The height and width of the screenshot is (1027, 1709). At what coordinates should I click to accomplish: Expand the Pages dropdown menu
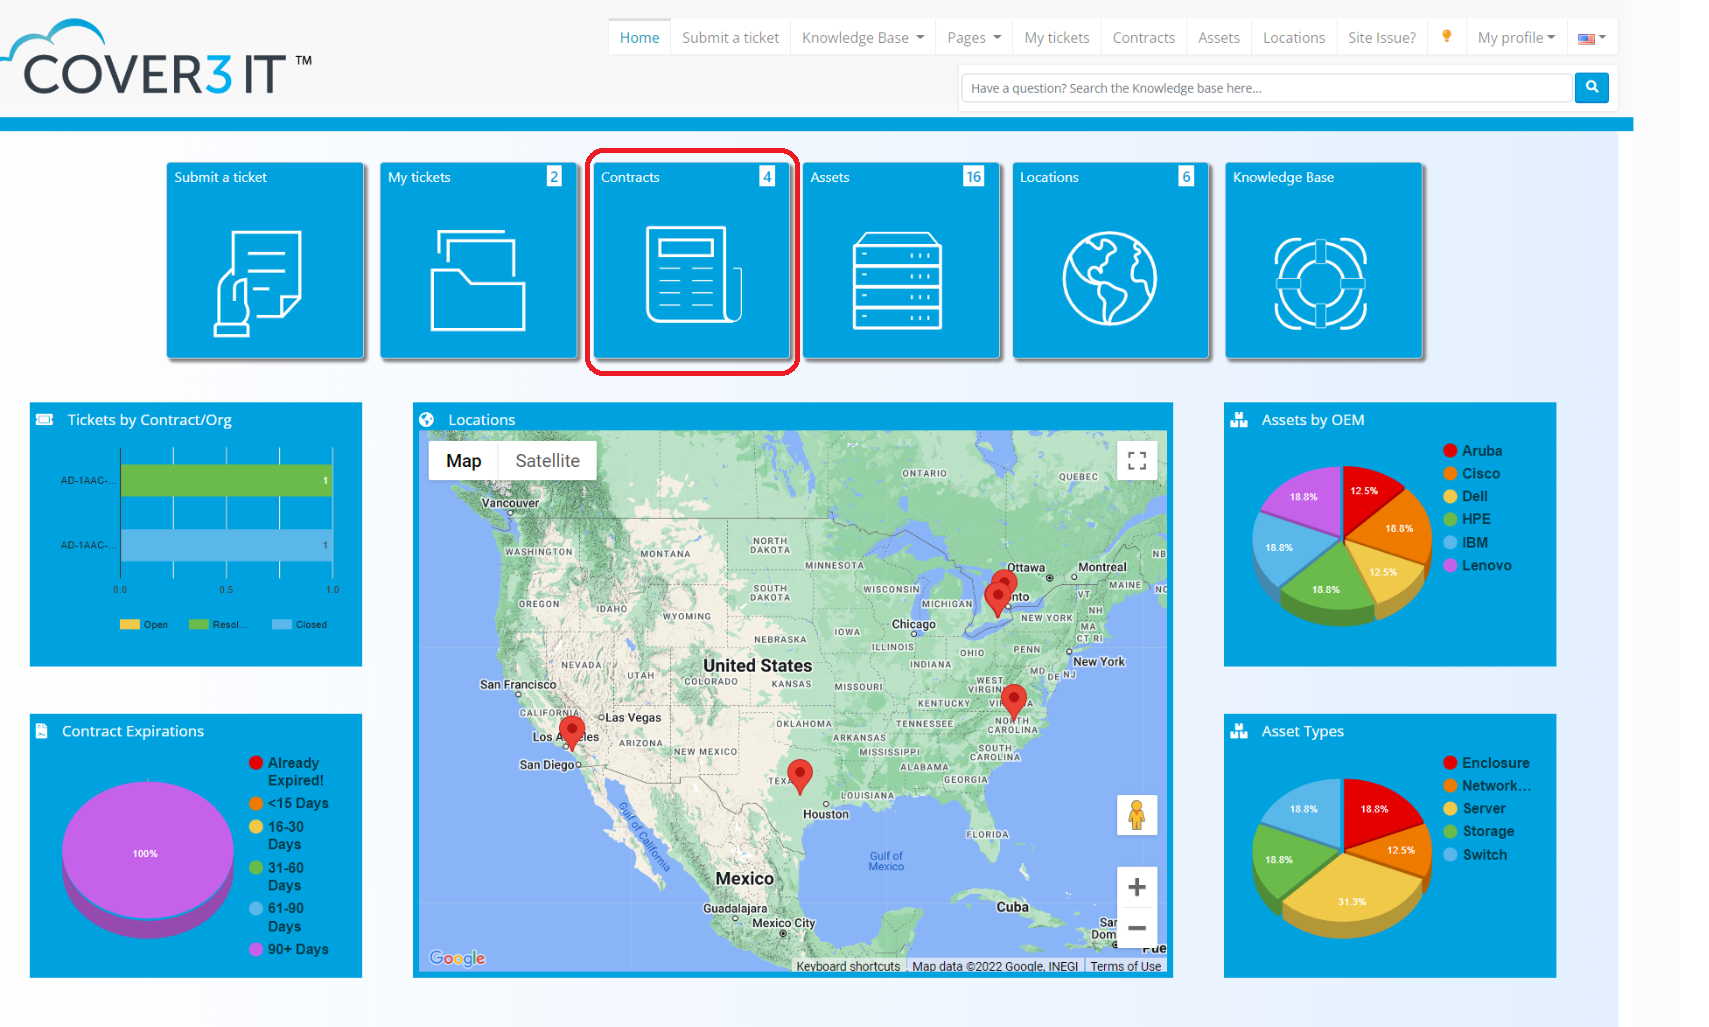tap(973, 38)
